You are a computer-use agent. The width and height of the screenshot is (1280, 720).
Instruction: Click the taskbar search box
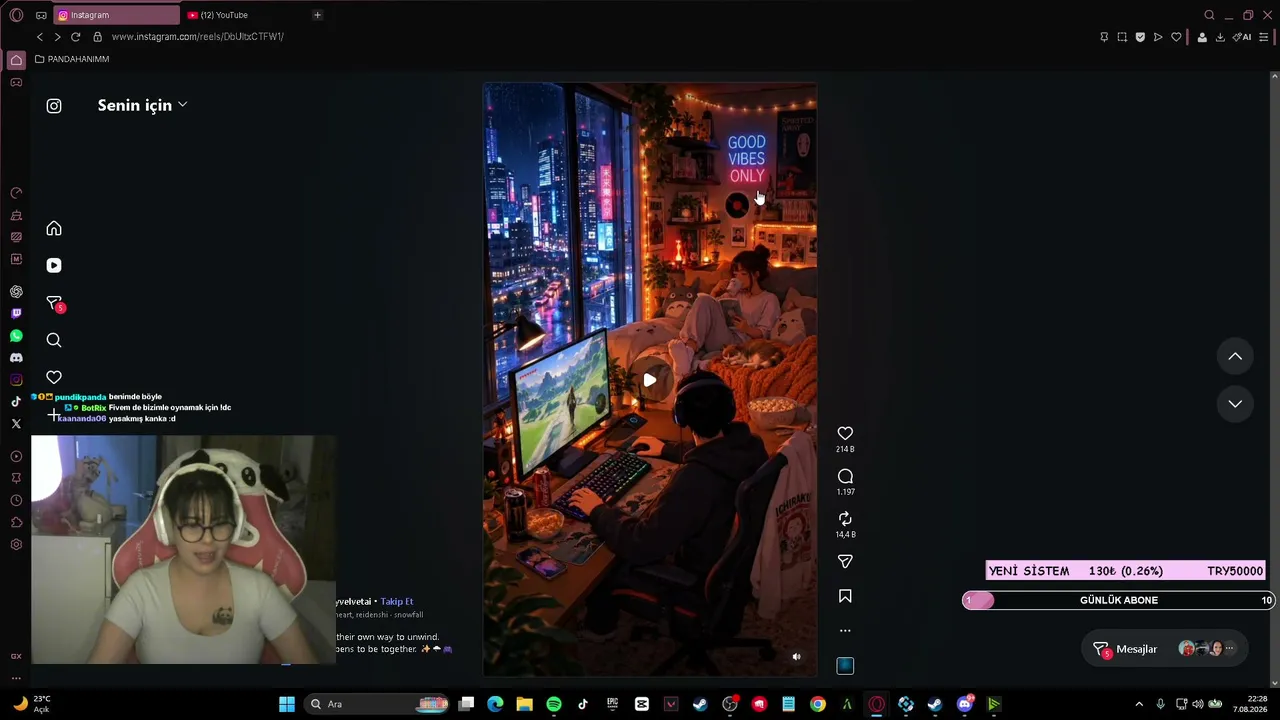click(x=378, y=704)
